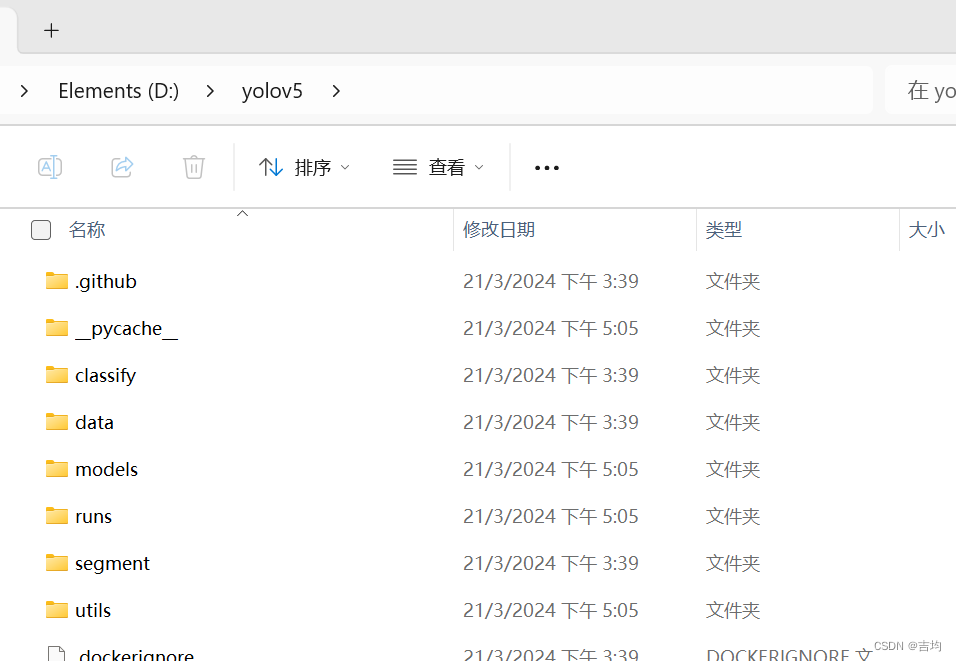
Task: Sort by the 名称 column header
Action: [x=87, y=230]
